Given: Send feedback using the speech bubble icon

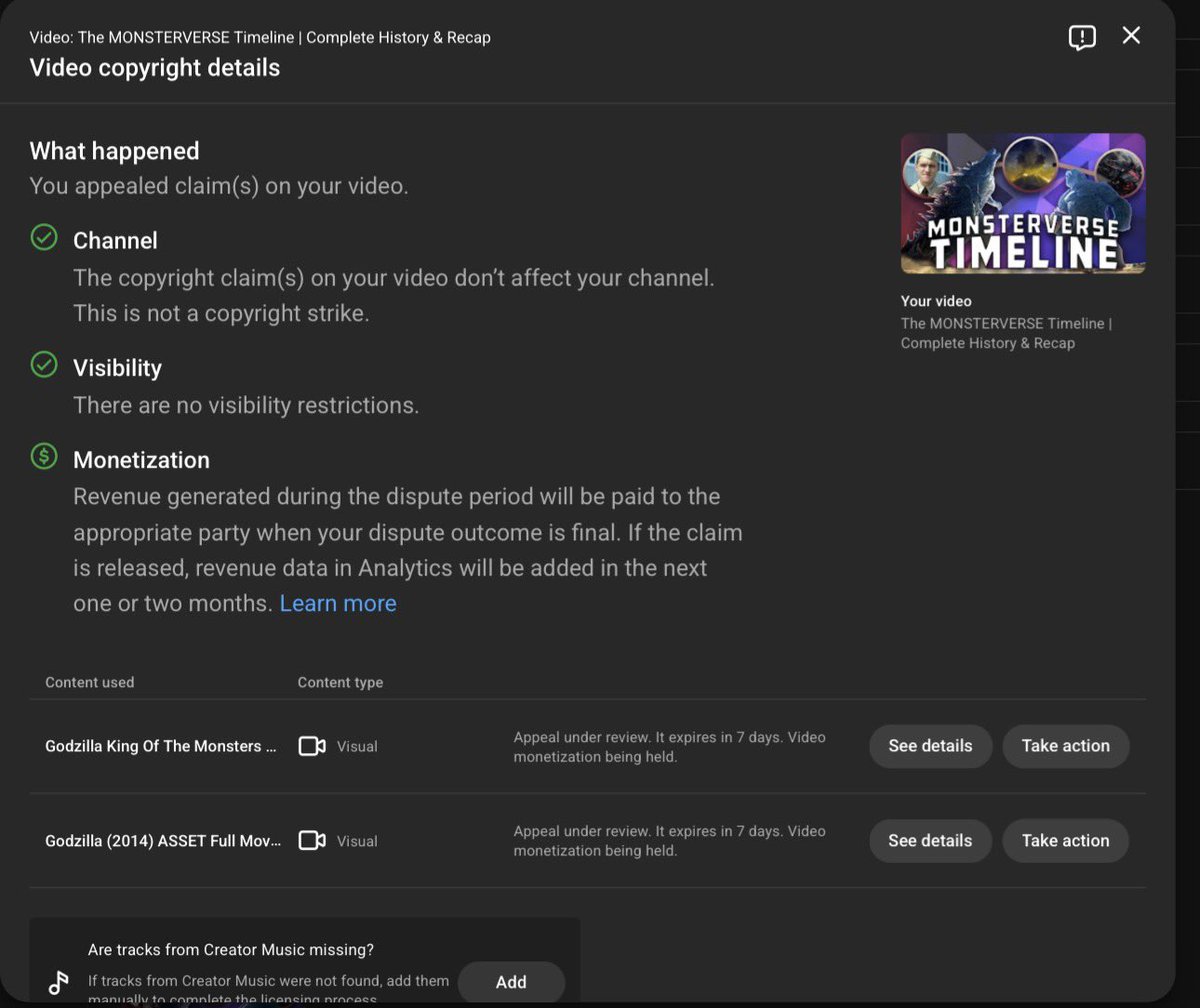Looking at the screenshot, I should point(1082,37).
